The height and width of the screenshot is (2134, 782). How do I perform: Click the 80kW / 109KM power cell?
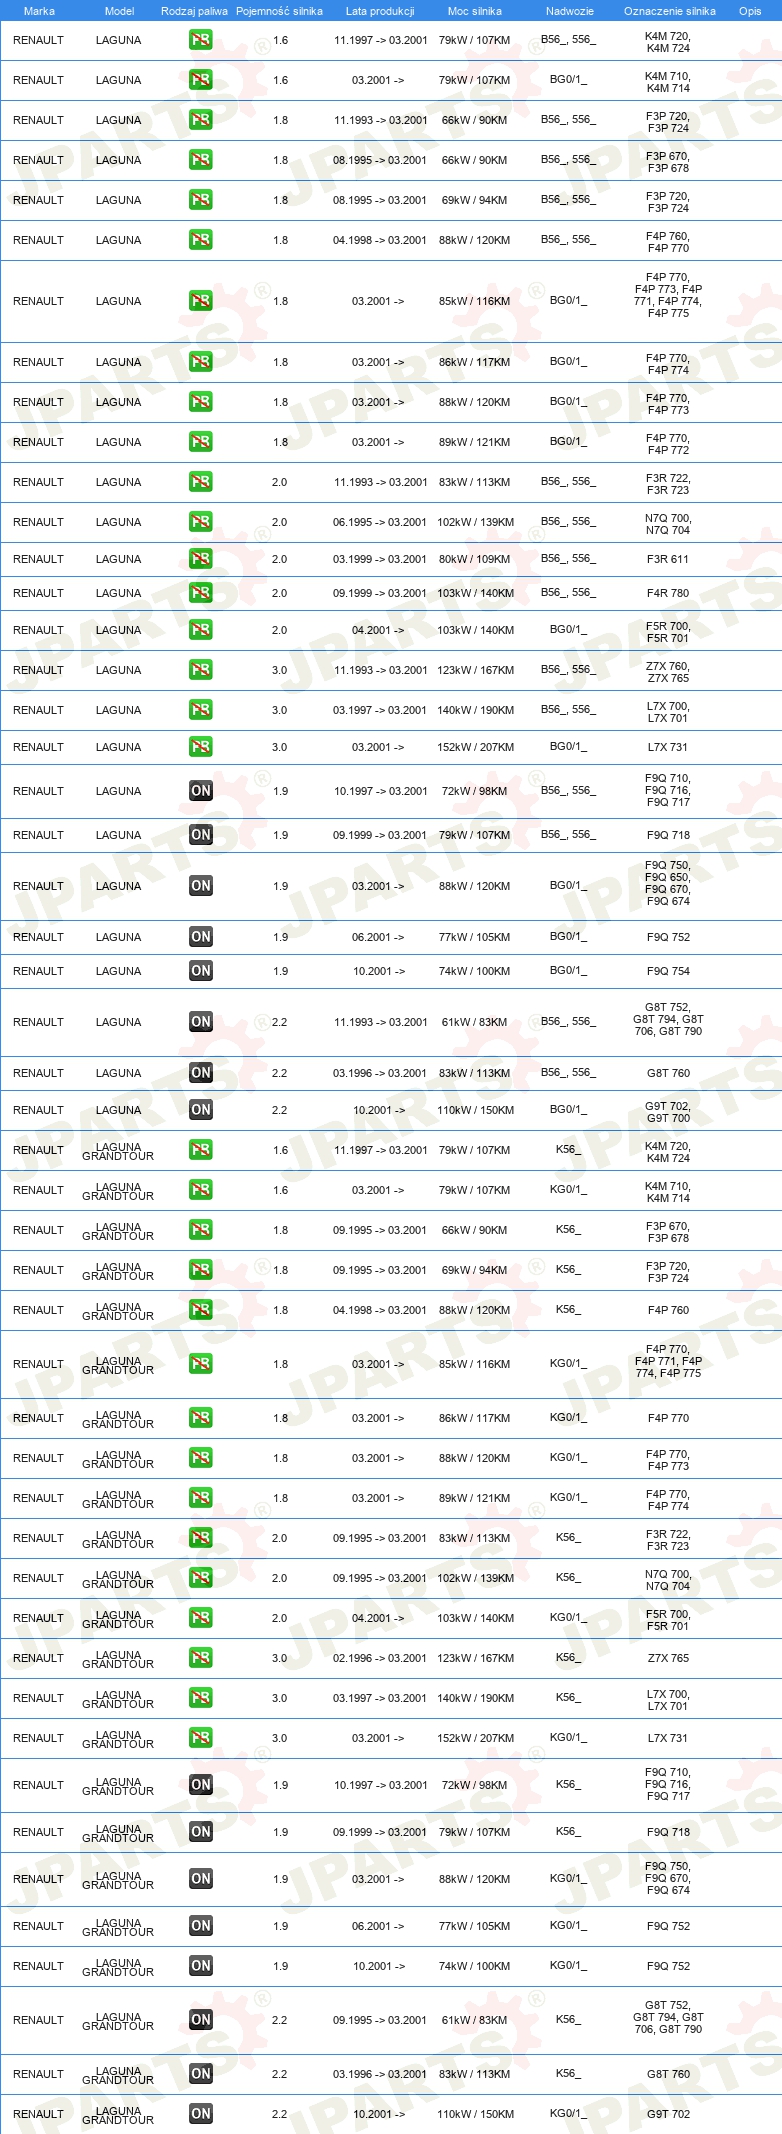(x=474, y=559)
